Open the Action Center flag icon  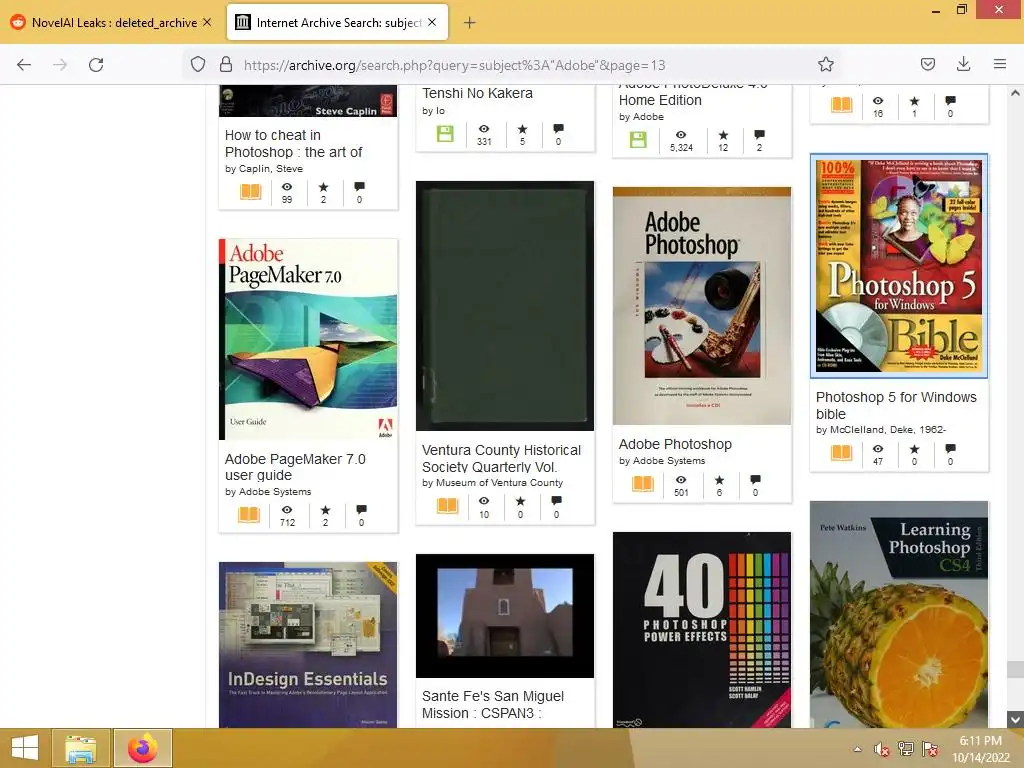[x=930, y=749]
